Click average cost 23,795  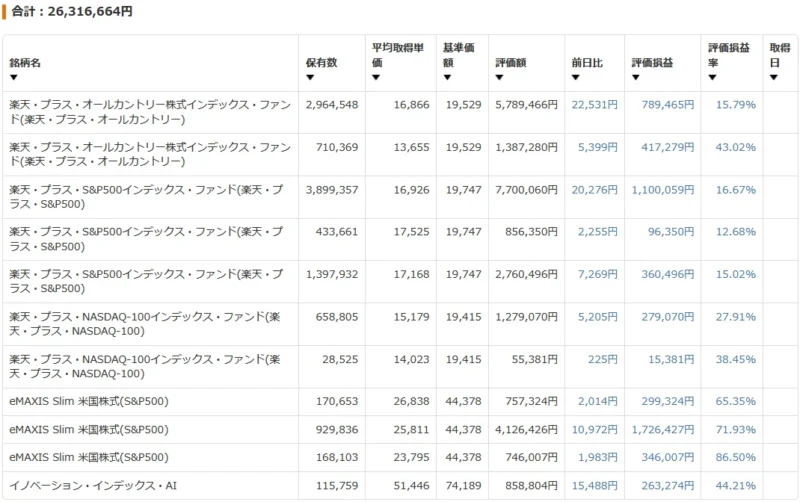[411, 457]
